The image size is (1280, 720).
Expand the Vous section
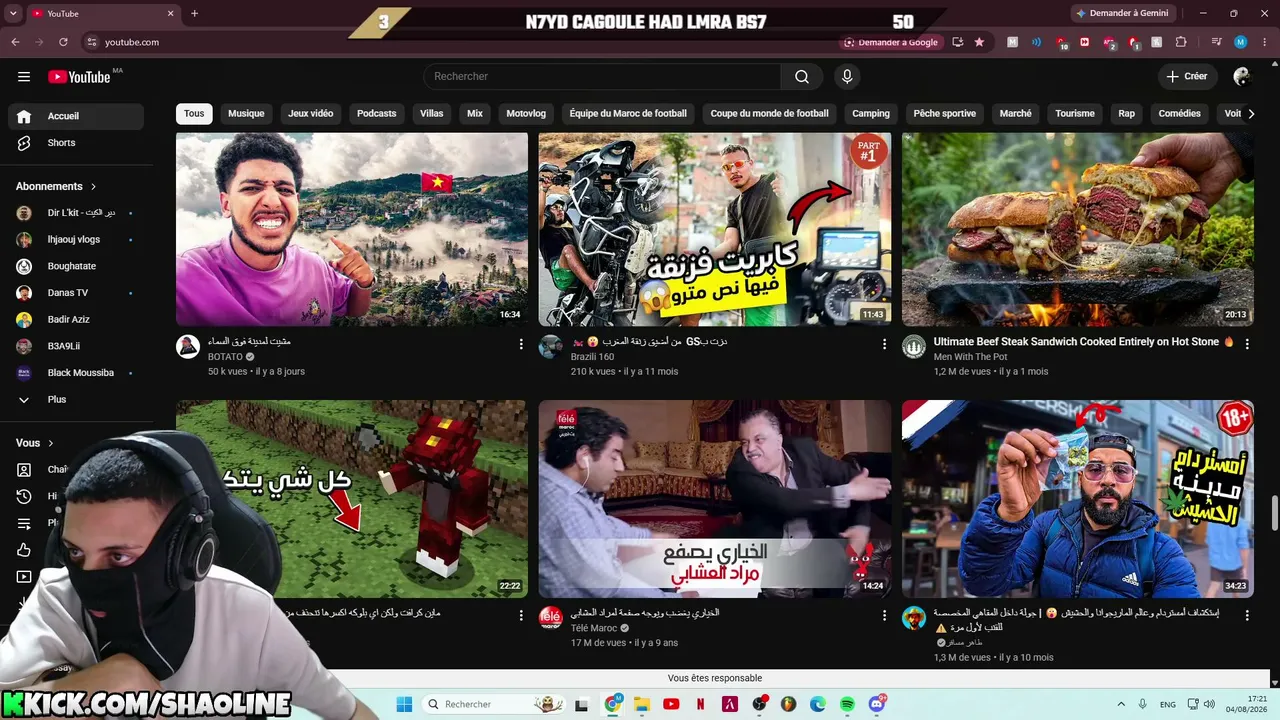click(35, 443)
